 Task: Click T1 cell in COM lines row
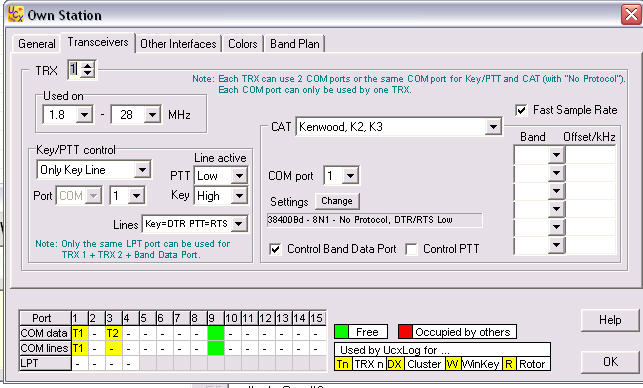point(80,348)
